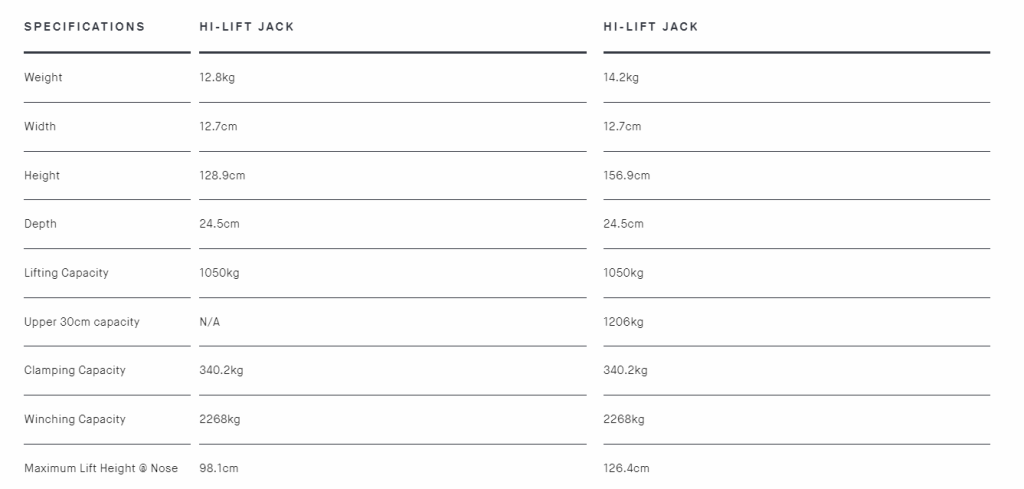
Task: Click the 14.2kg weight value
Action: tap(621, 78)
